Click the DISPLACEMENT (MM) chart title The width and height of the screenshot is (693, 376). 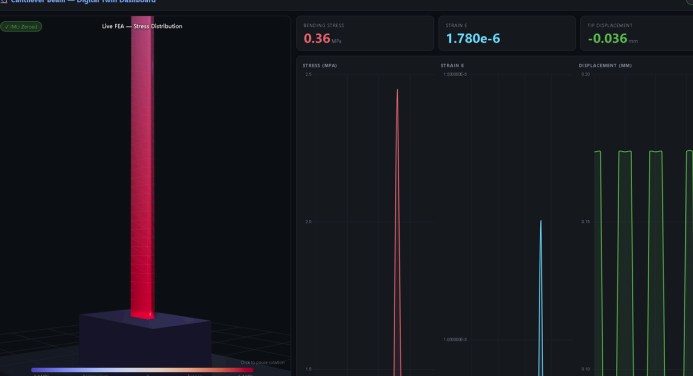605,65
